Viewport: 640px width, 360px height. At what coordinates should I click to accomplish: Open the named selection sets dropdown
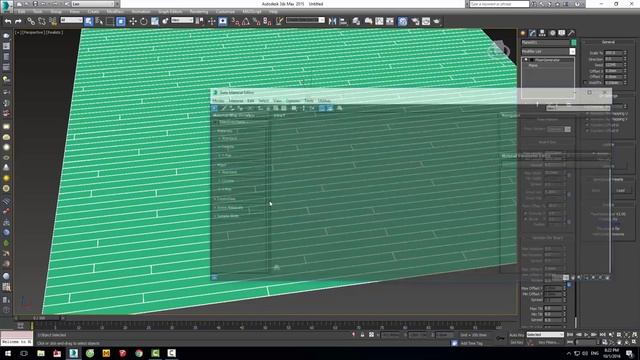click(x=305, y=20)
